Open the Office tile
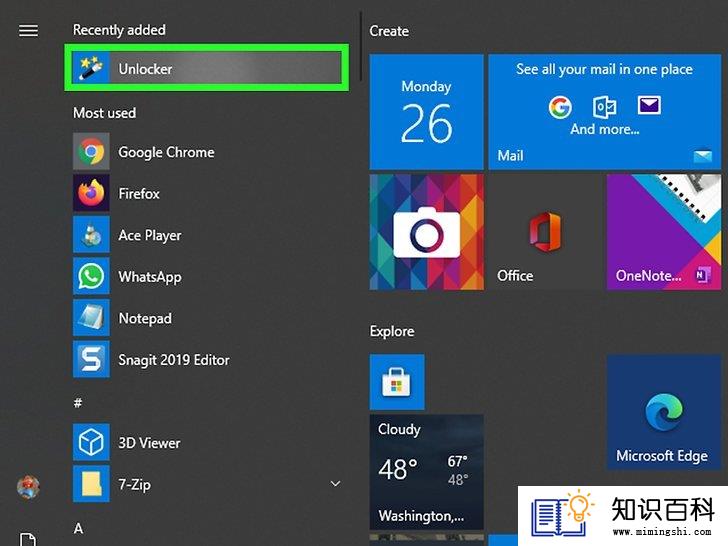The image size is (728, 546). [545, 232]
